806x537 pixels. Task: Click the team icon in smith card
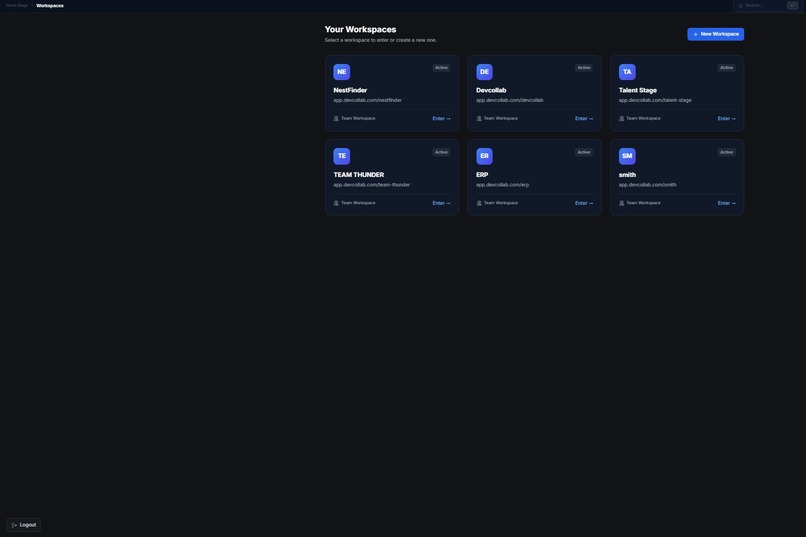[621, 203]
